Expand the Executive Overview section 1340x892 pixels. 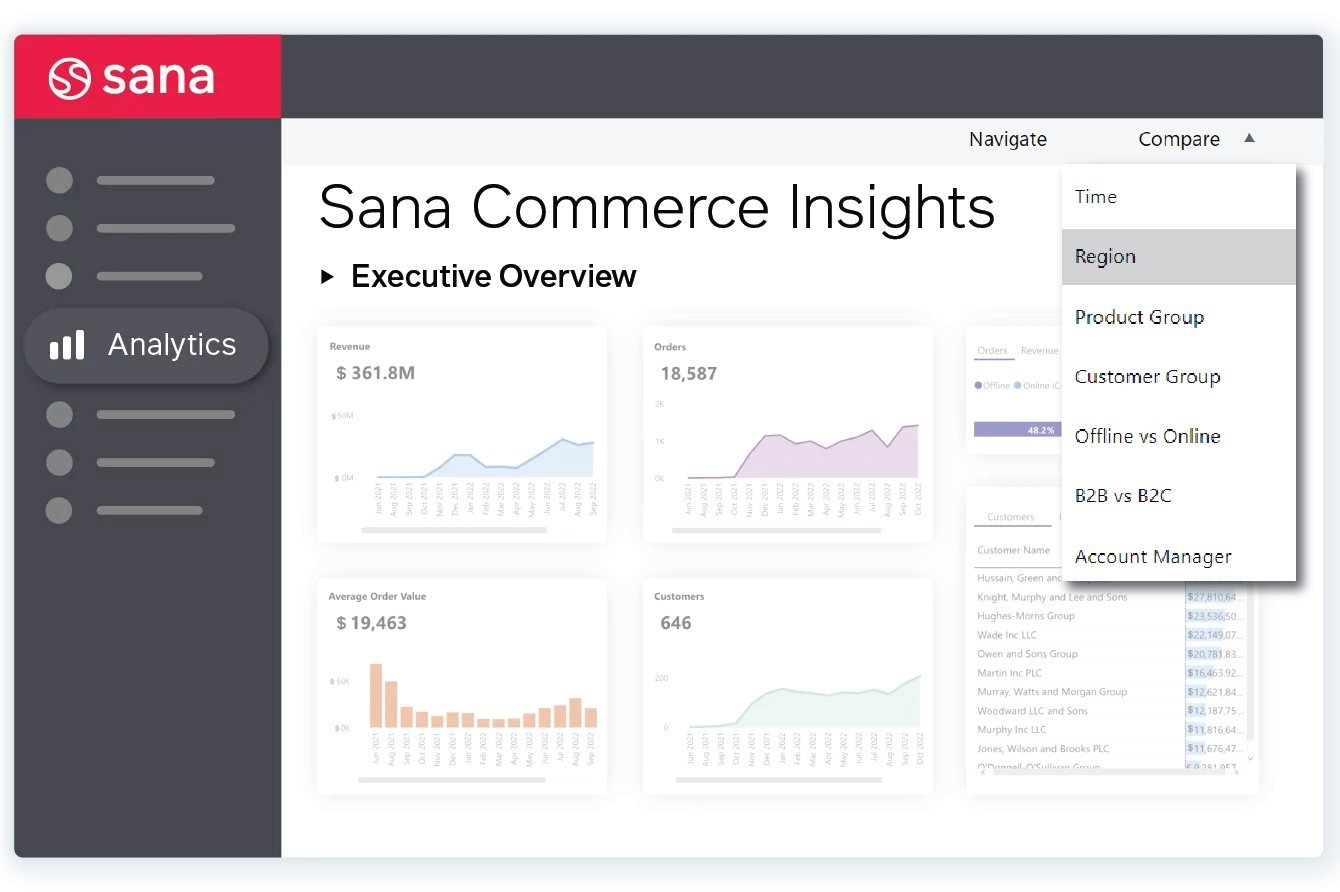click(x=329, y=277)
